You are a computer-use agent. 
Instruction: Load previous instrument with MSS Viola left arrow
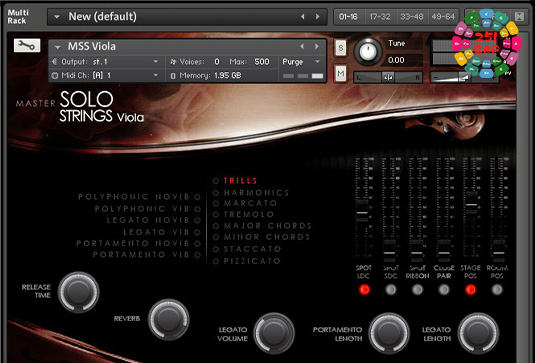tap(302, 46)
